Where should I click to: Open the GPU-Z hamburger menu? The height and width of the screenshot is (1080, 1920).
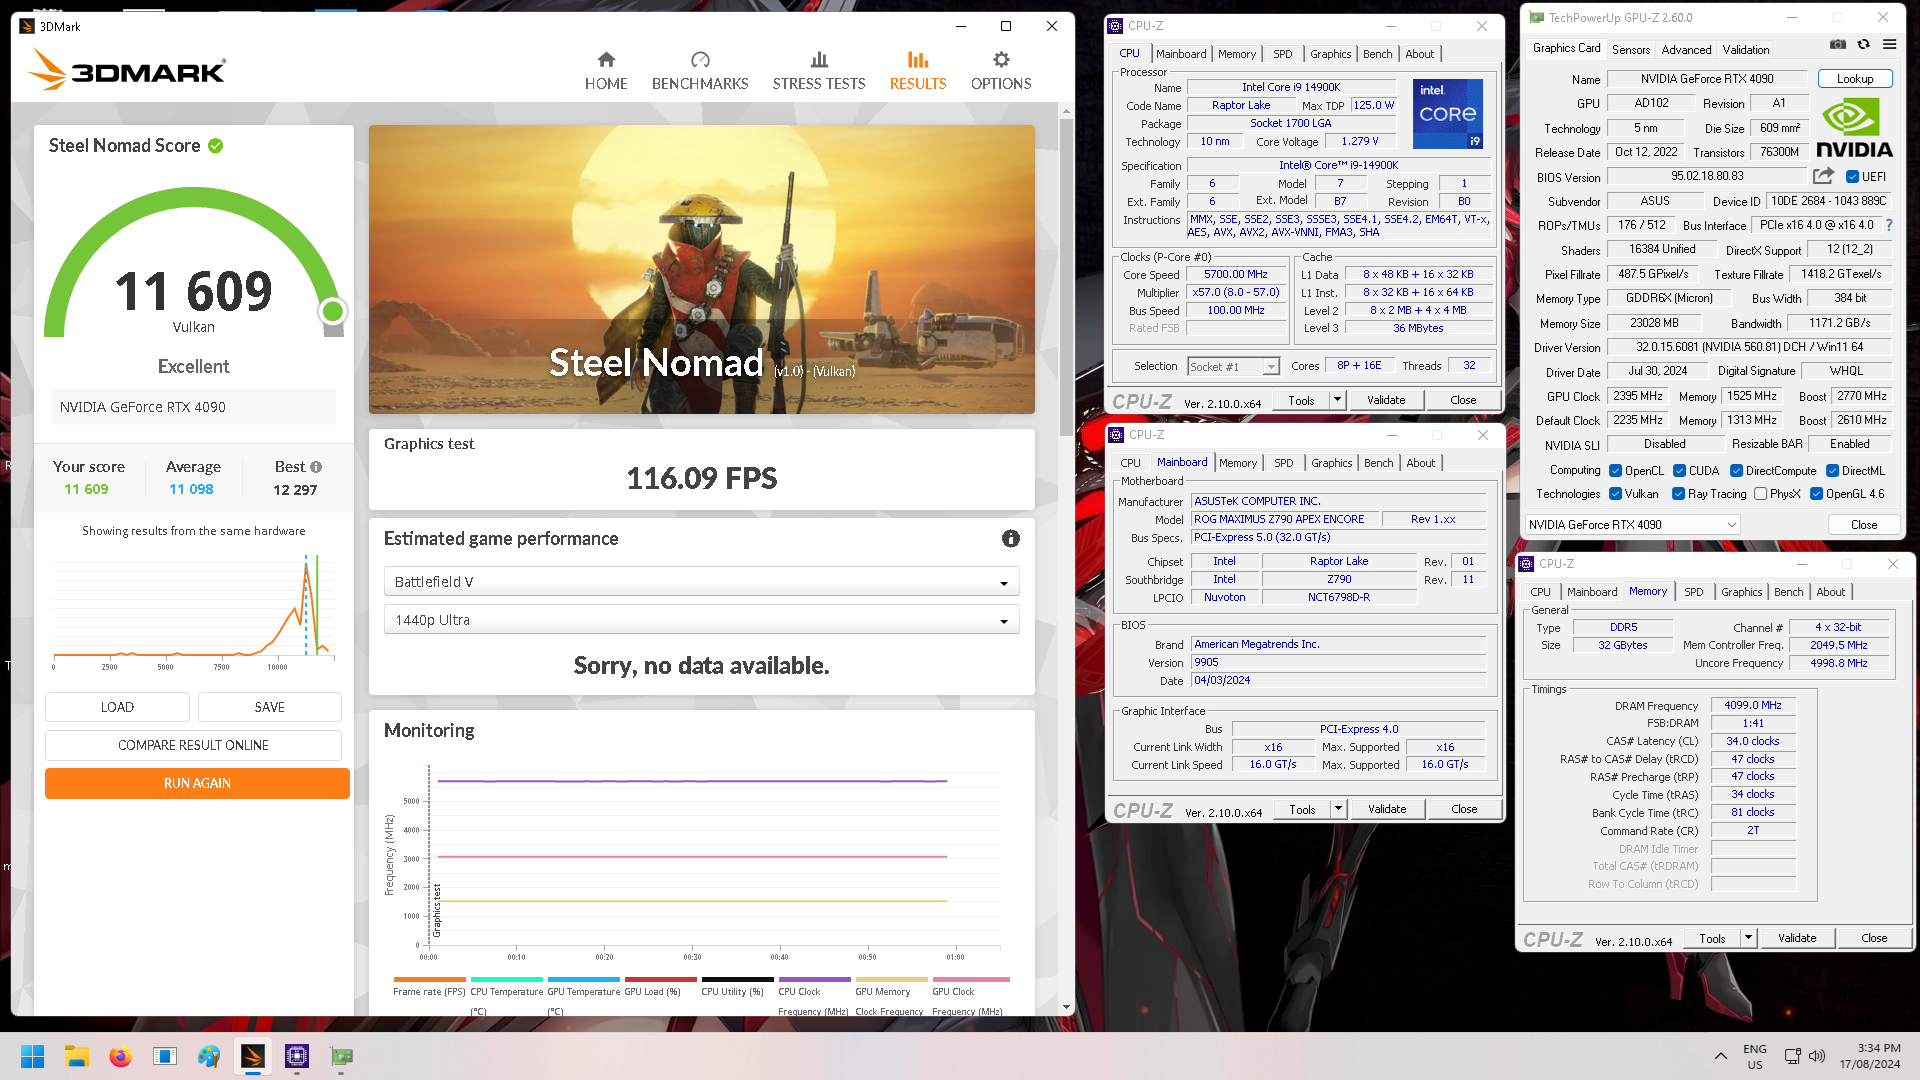[1889, 45]
